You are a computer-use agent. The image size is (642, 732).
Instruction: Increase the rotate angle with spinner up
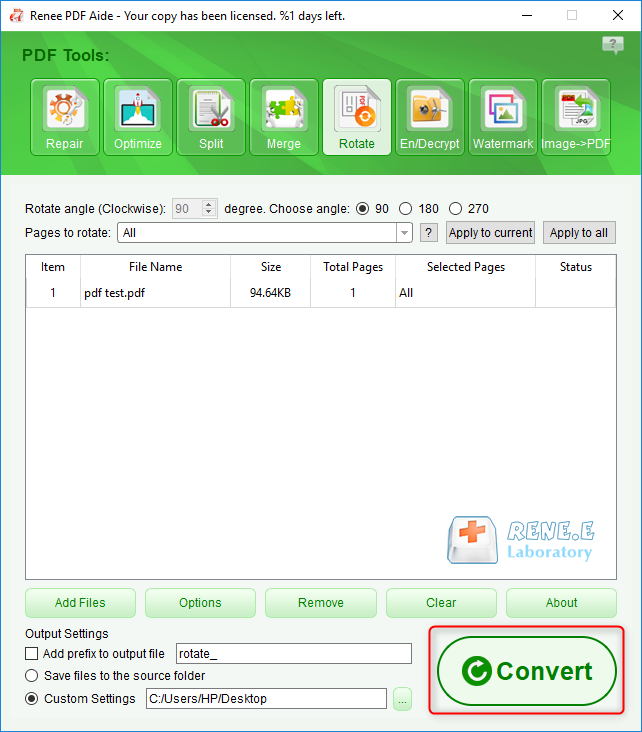pos(209,204)
